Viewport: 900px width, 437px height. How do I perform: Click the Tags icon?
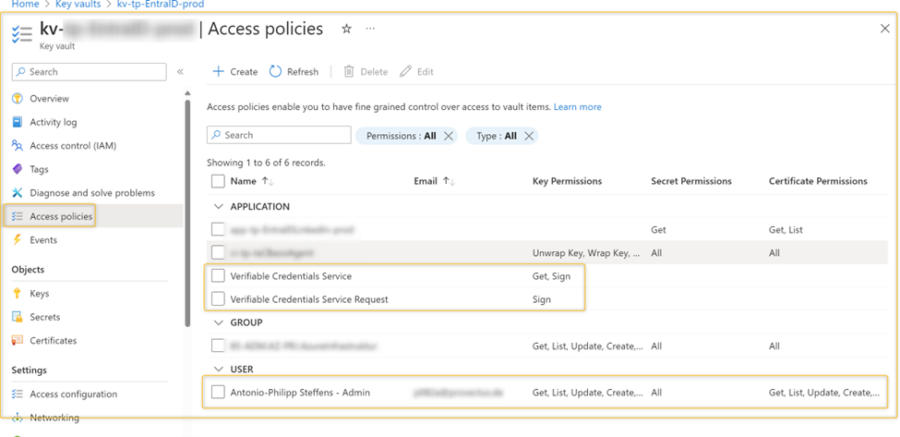point(17,169)
